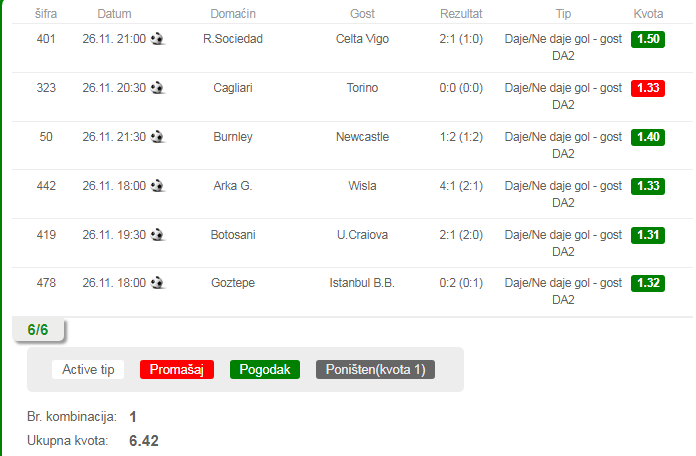The height and width of the screenshot is (456, 696).
Task: Click the soccer ball icon in Arka G. row
Action: (x=157, y=186)
